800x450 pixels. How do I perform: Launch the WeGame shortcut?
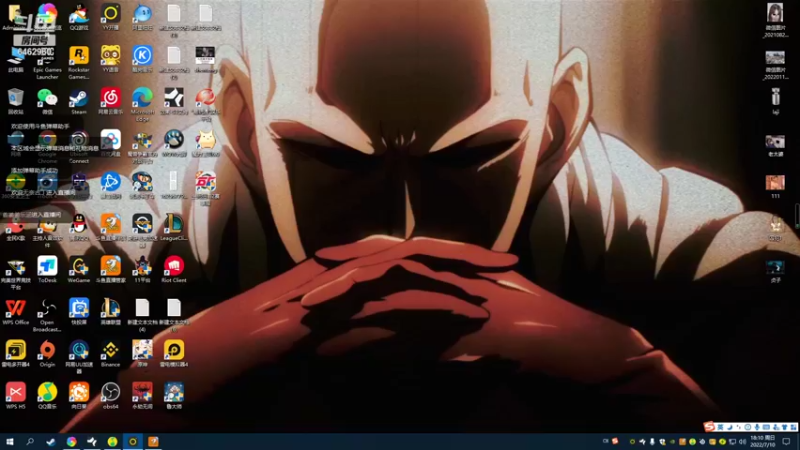(x=79, y=266)
